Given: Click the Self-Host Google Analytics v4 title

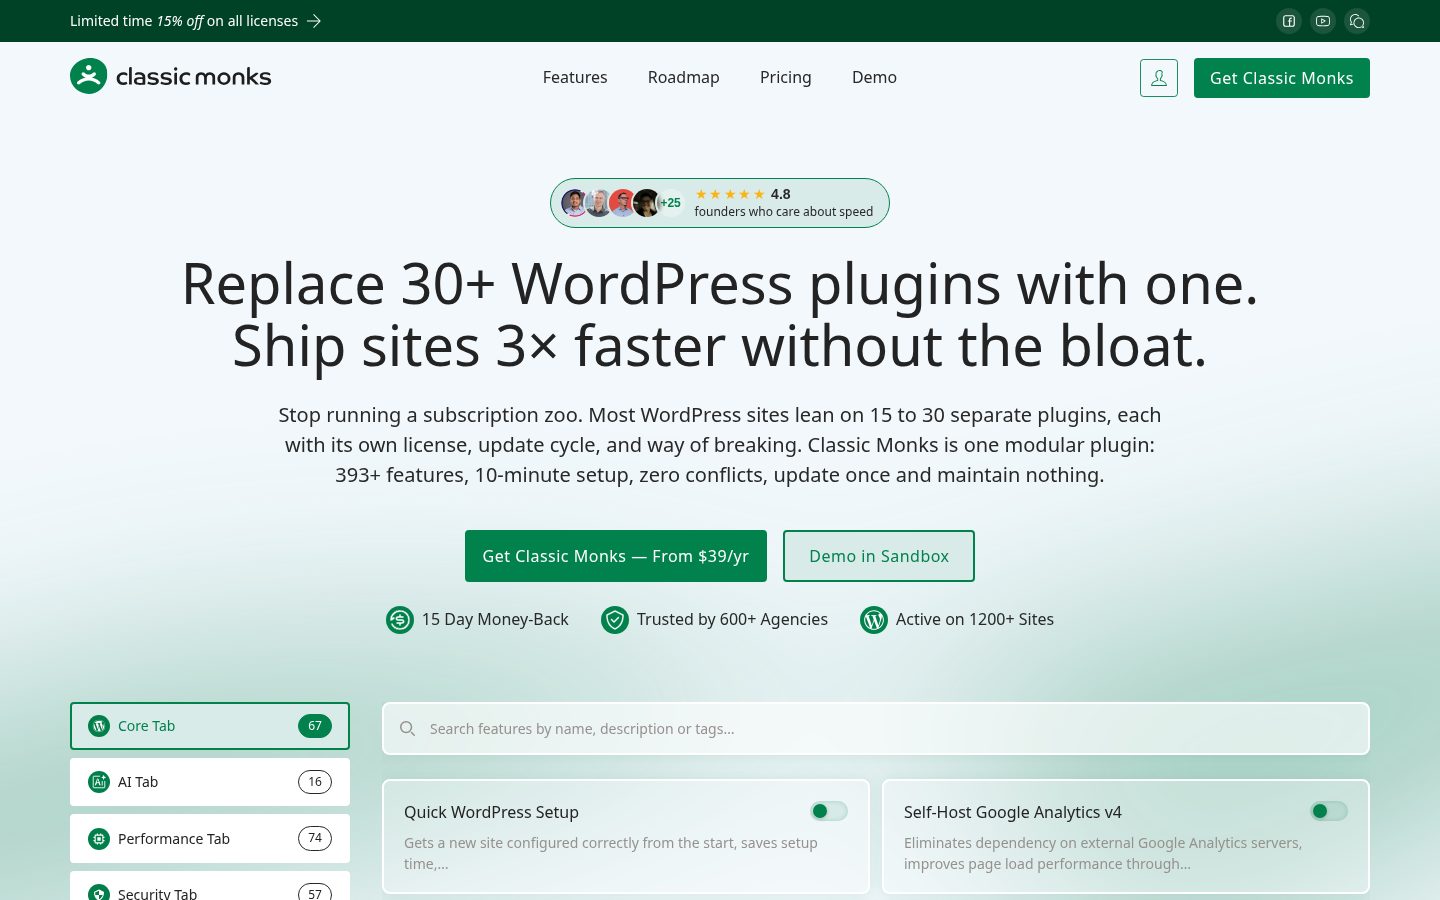Looking at the screenshot, I should [x=1013, y=812].
